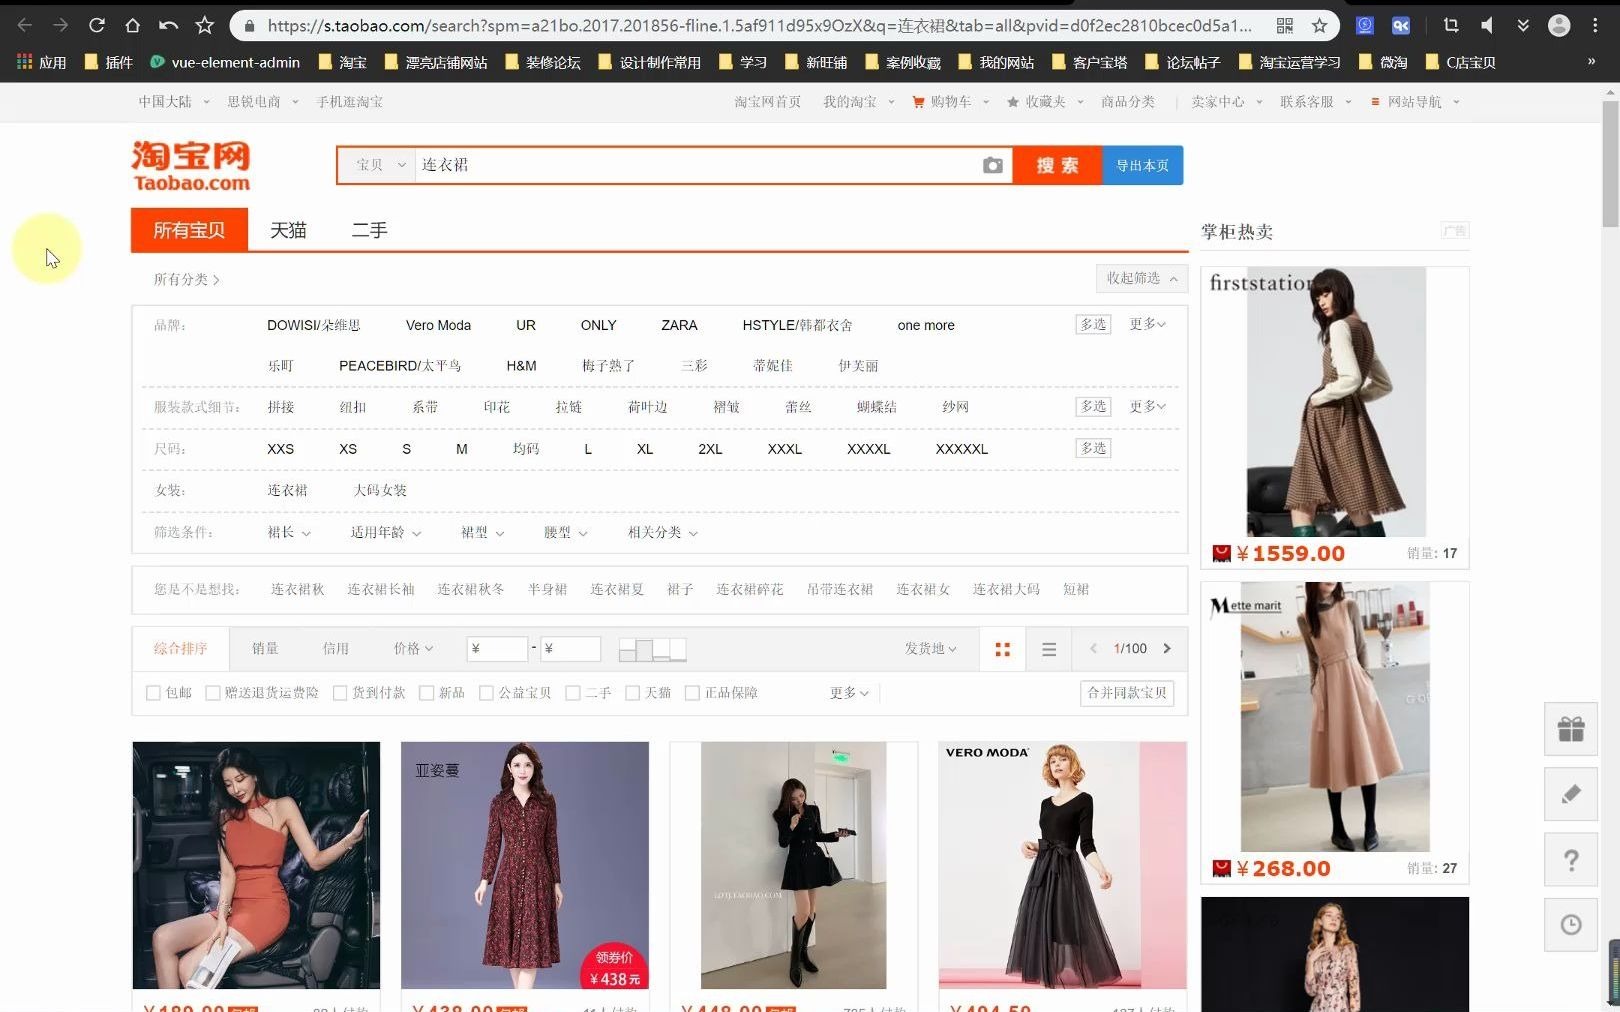Search by image using the camera icon
This screenshot has width=1620, height=1012.
pyautogui.click(x=992, y=165)
